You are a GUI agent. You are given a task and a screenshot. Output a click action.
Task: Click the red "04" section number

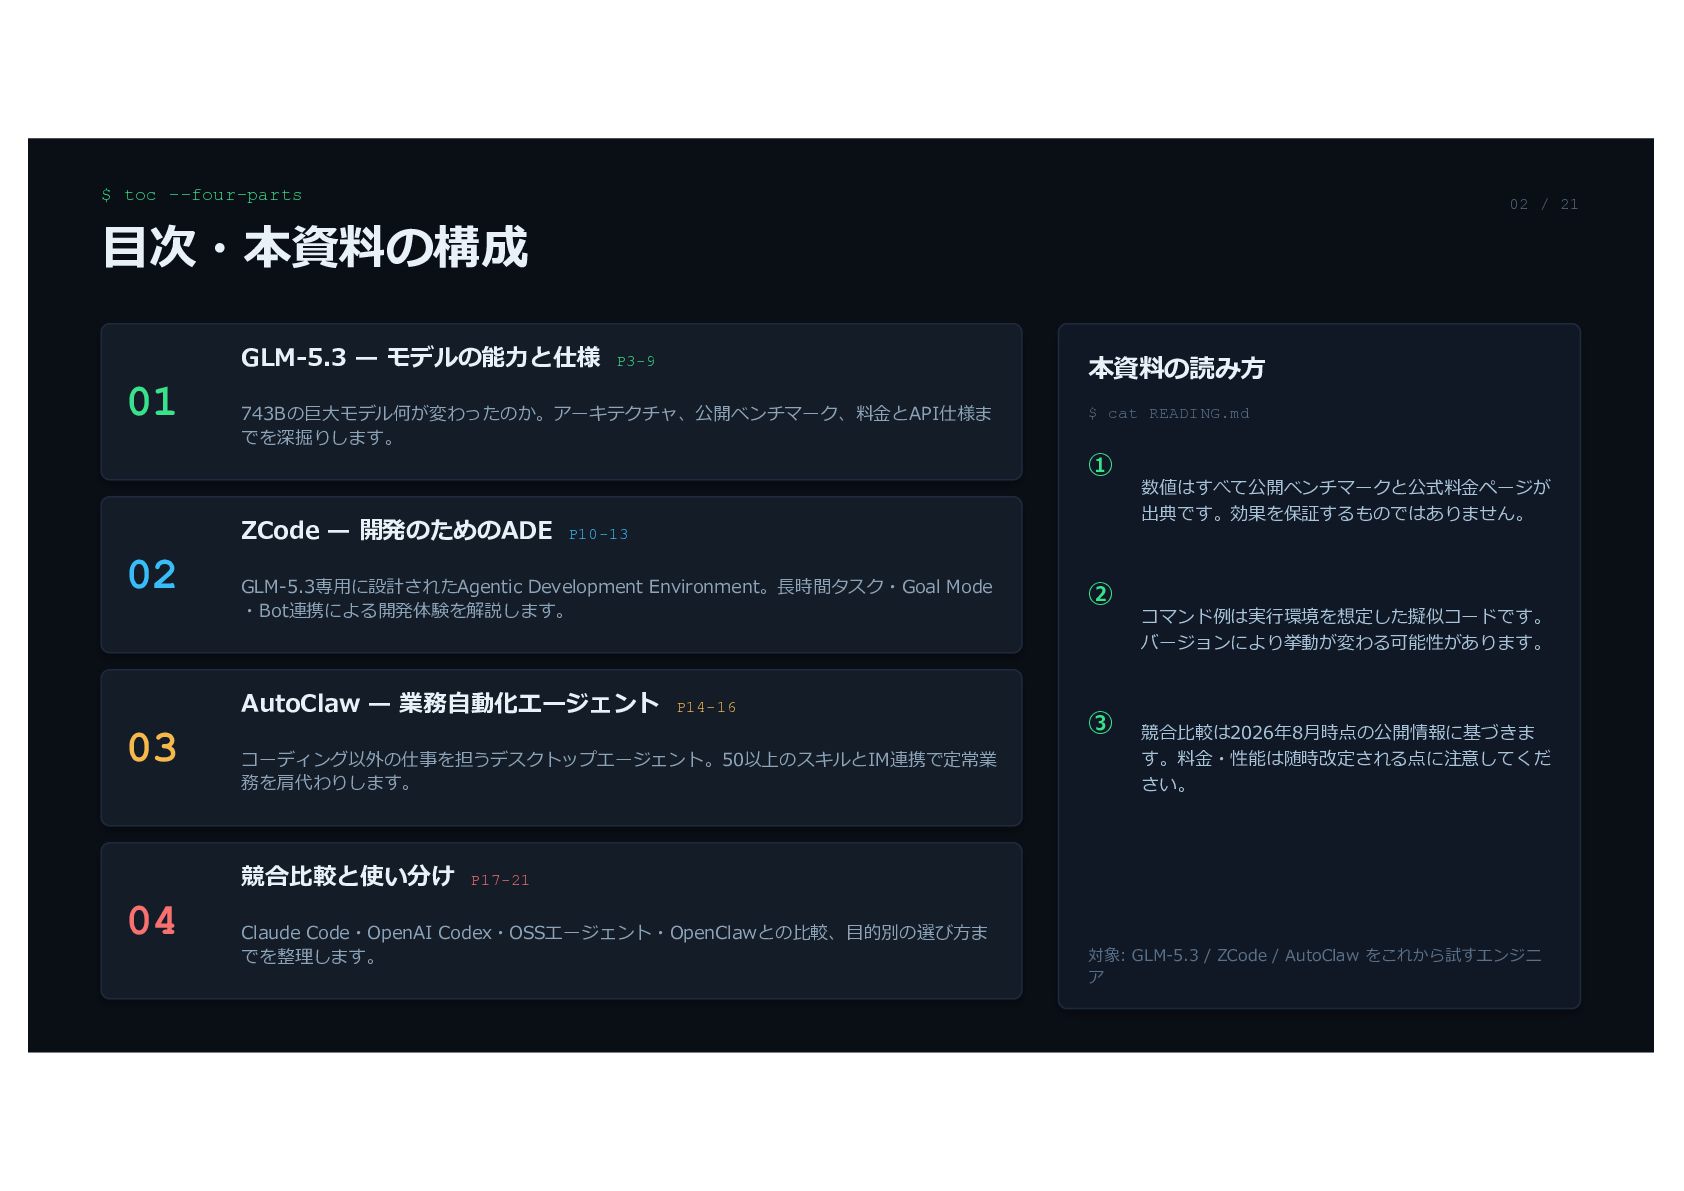[152, 921]
